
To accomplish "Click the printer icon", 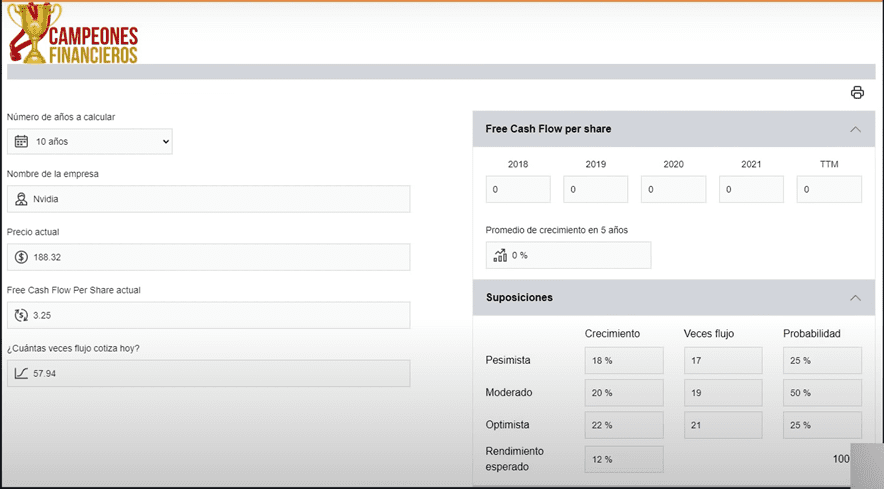I will [857, 93].
